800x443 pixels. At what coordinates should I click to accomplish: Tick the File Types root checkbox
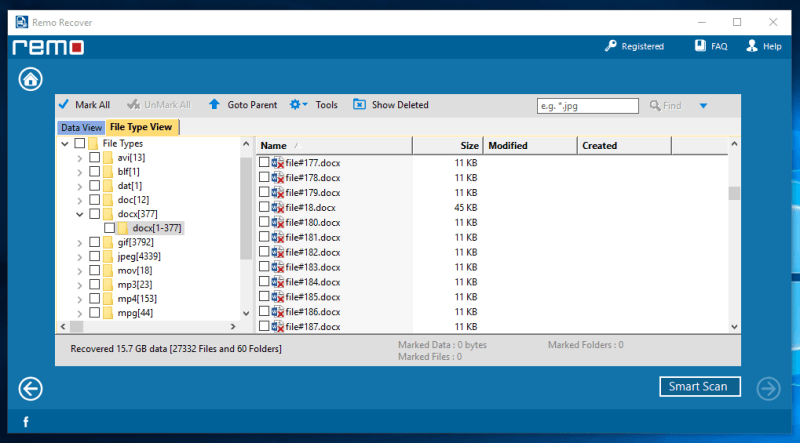[80, 143]
